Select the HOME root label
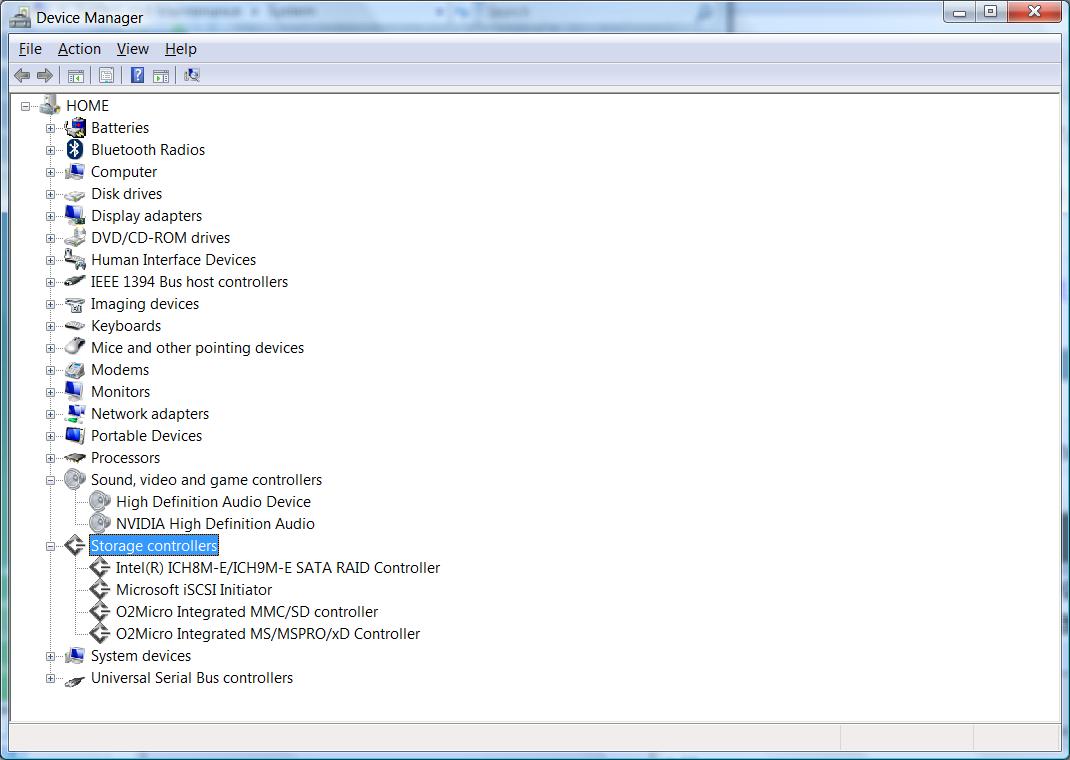Screen dimensions: 1070x760 87,106
